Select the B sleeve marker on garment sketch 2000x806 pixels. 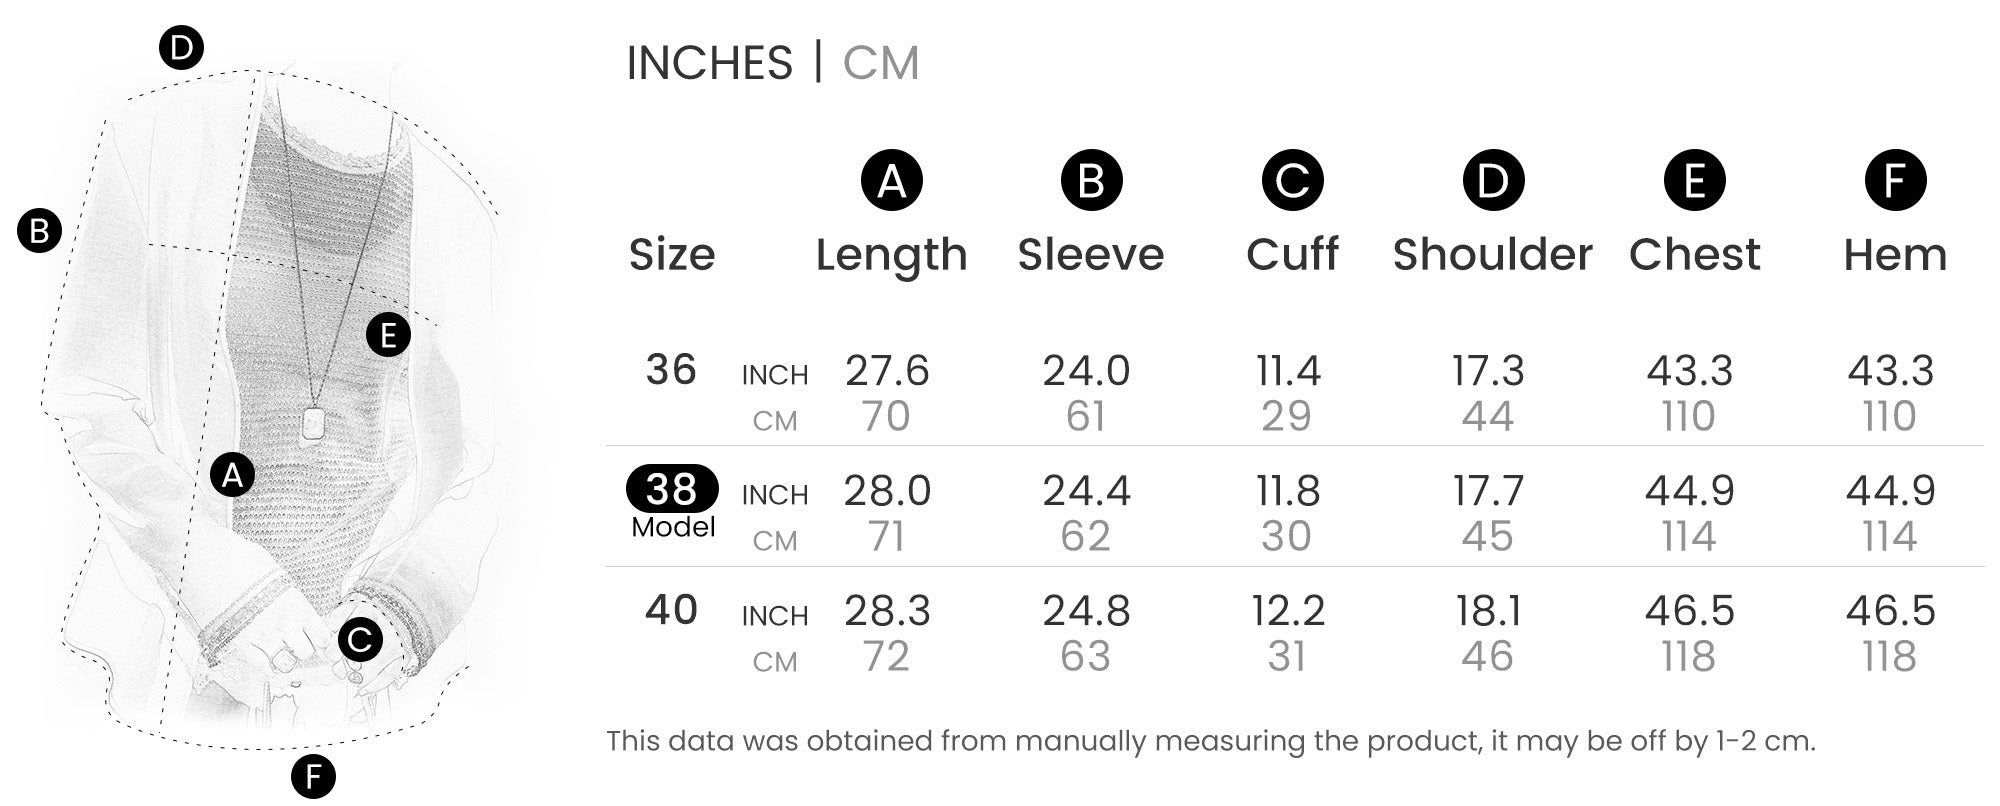[40, 231]
